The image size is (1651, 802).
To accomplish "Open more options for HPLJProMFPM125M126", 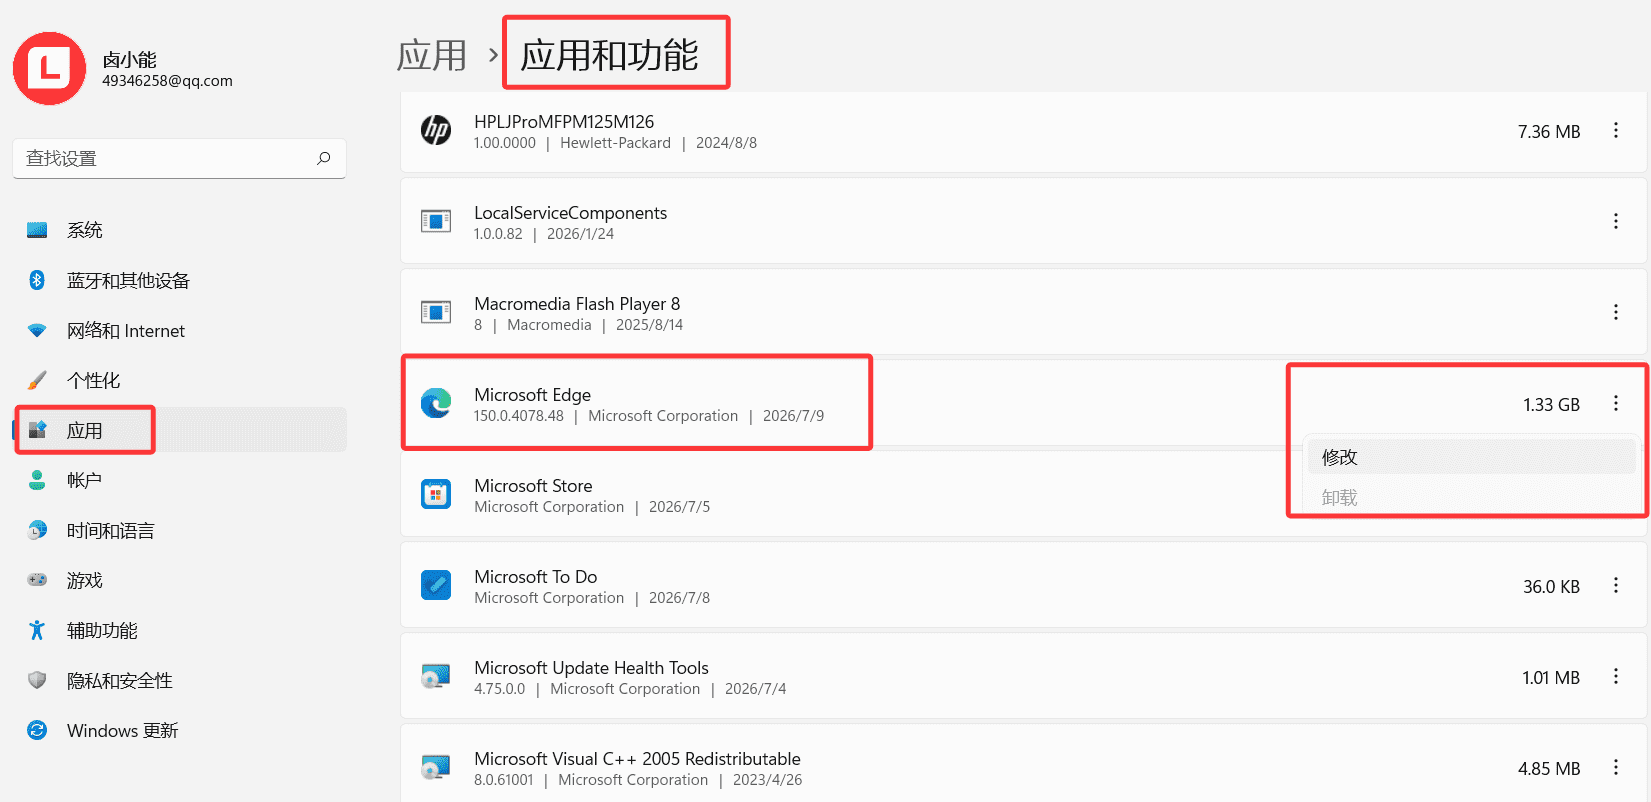I will (x=1615, y=130).
